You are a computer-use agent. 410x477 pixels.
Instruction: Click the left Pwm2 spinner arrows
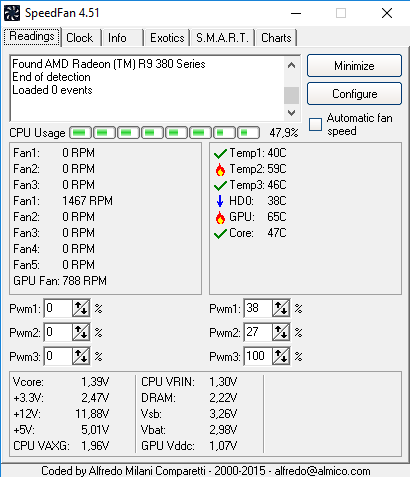[x=81, y=332]
